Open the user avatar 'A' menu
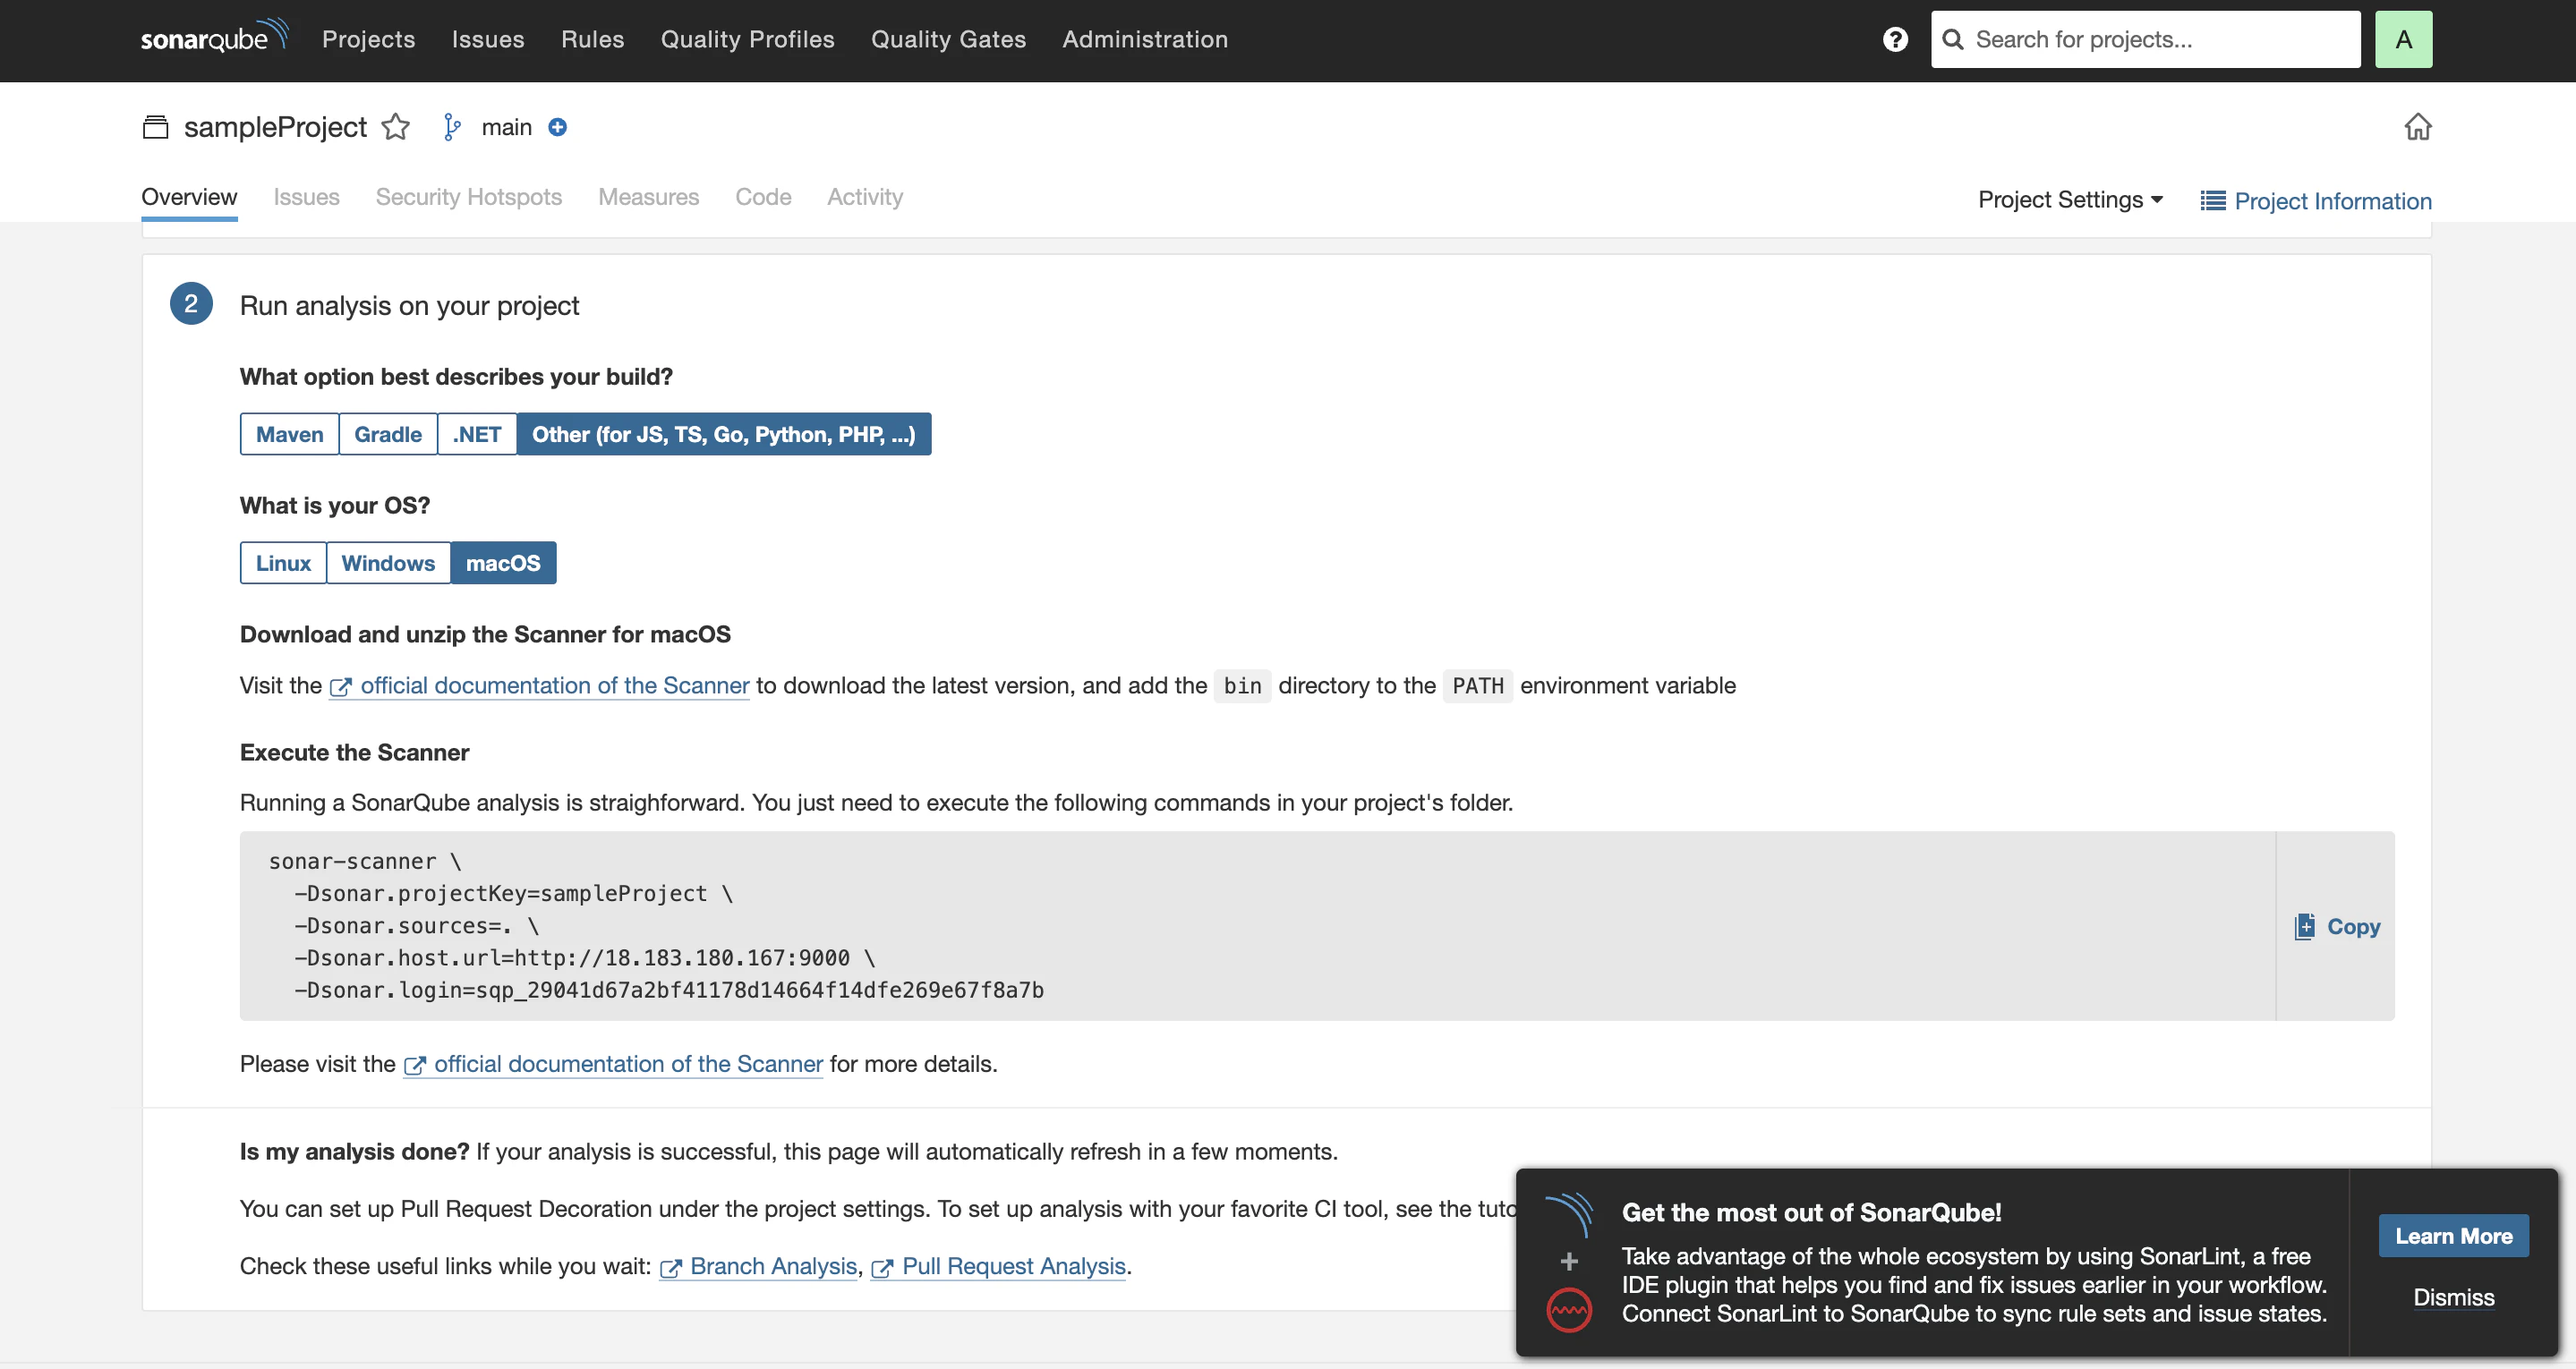Viewport: 2576px width, 1369px height. point(2403,39)
